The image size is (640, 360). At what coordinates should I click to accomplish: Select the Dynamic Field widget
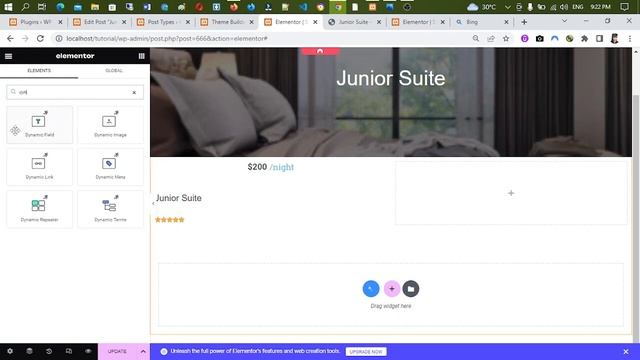(40, 125)
